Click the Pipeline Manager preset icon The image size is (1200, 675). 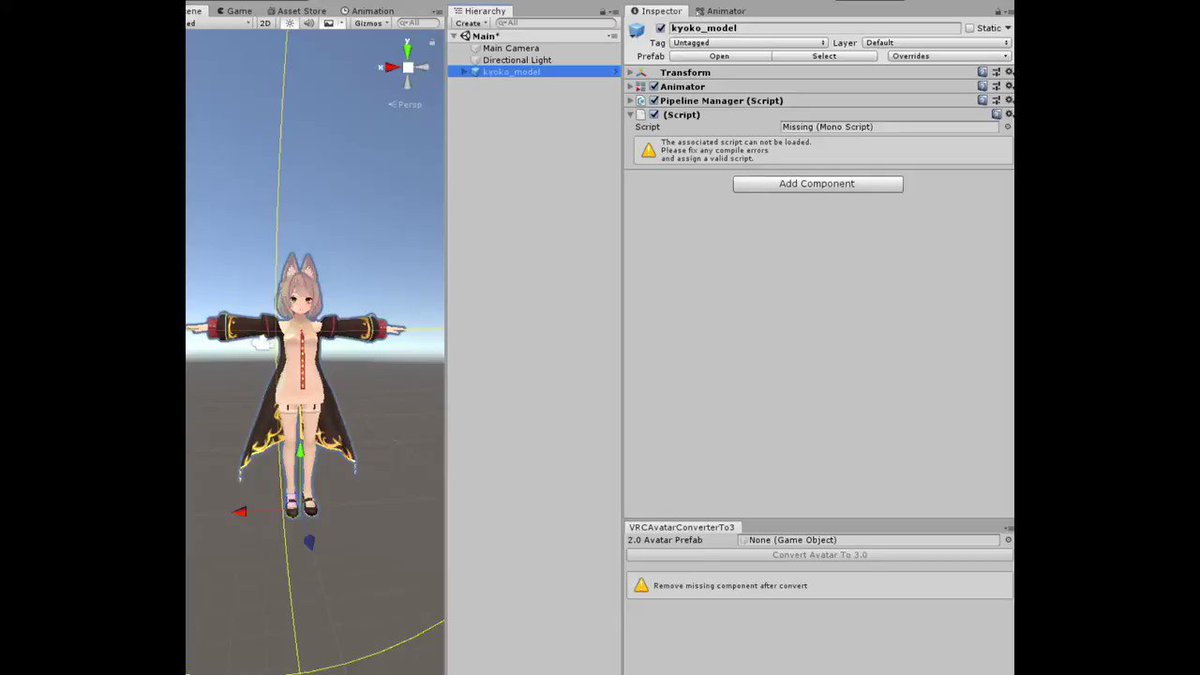997,100
